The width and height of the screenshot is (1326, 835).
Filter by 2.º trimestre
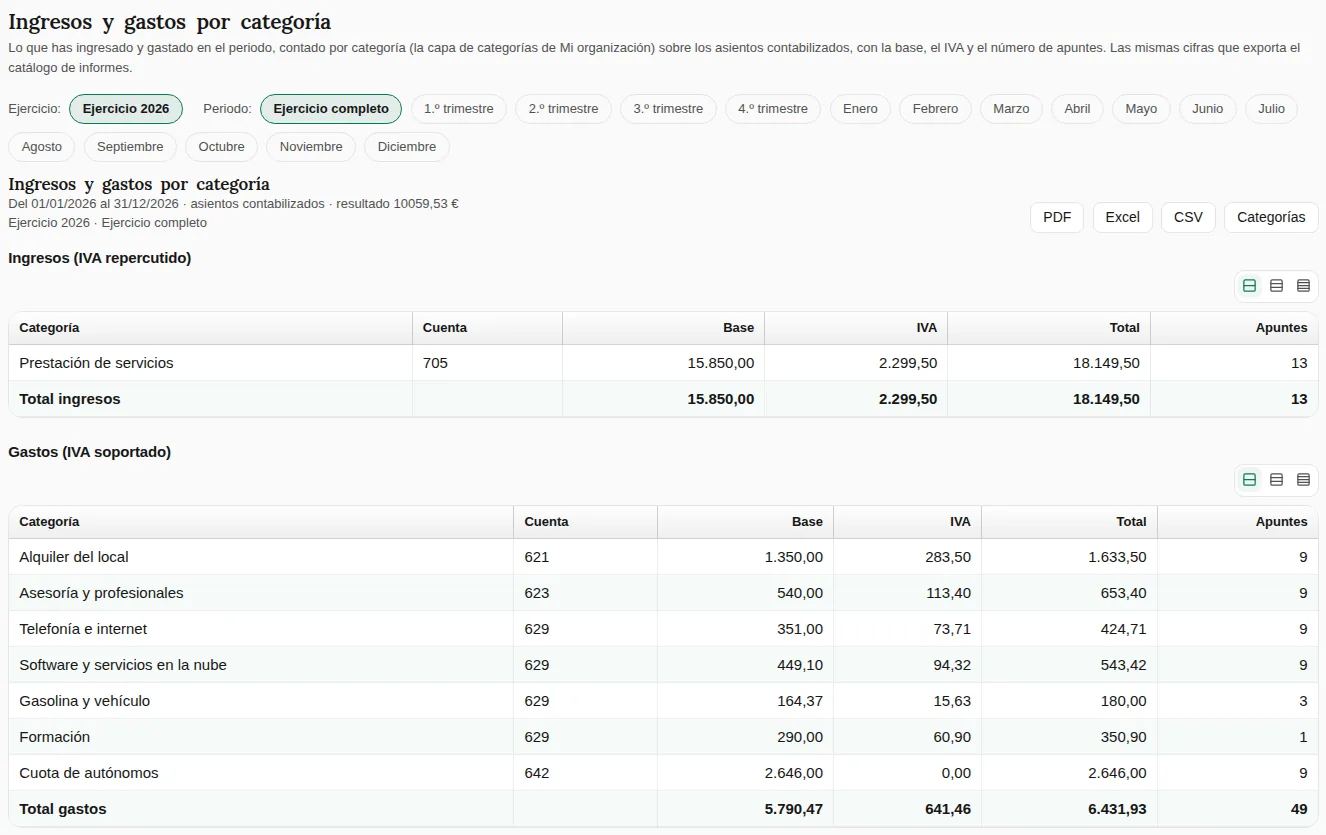coord(563,109)
